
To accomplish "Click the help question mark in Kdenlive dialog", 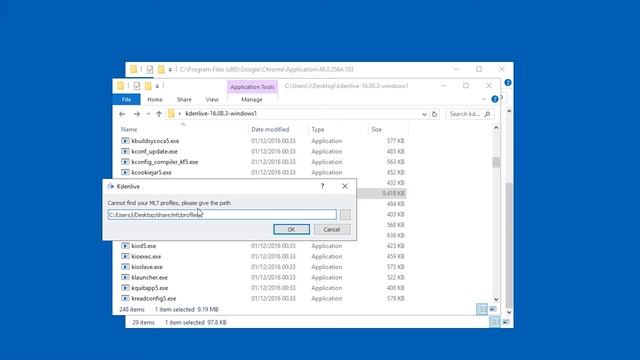I will 322,186.
